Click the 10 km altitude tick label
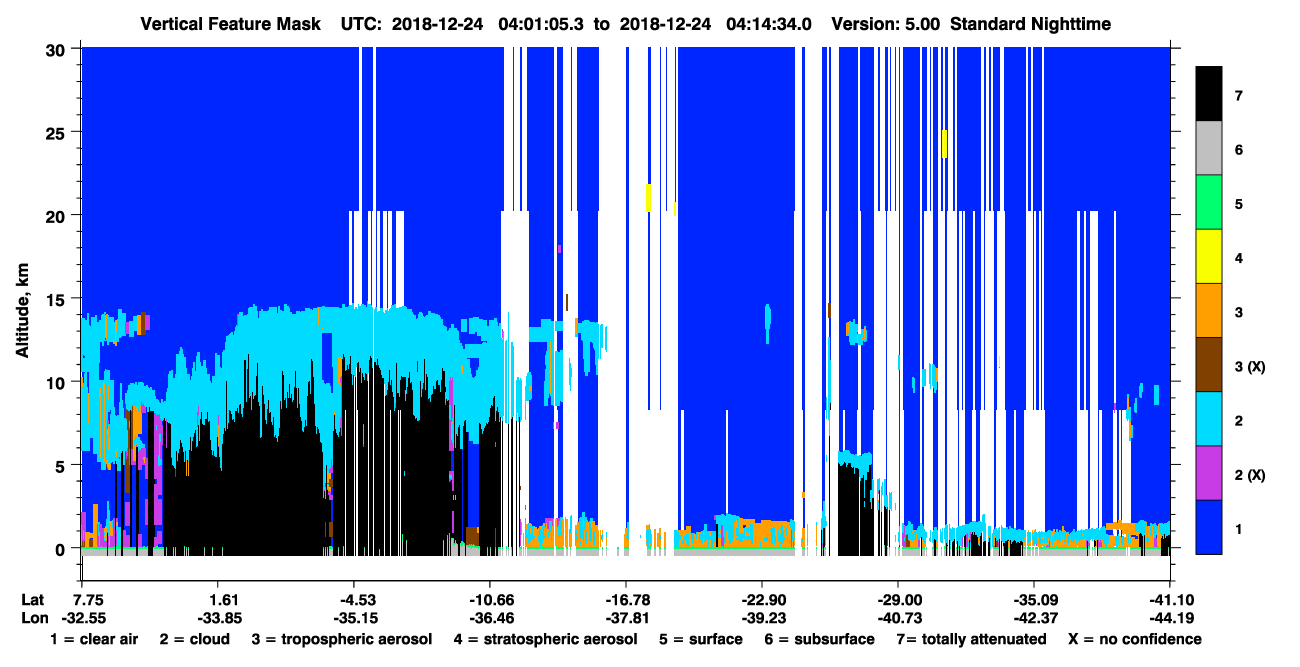The width and height of the screenshot is (1300, 667). coord(58,382)
